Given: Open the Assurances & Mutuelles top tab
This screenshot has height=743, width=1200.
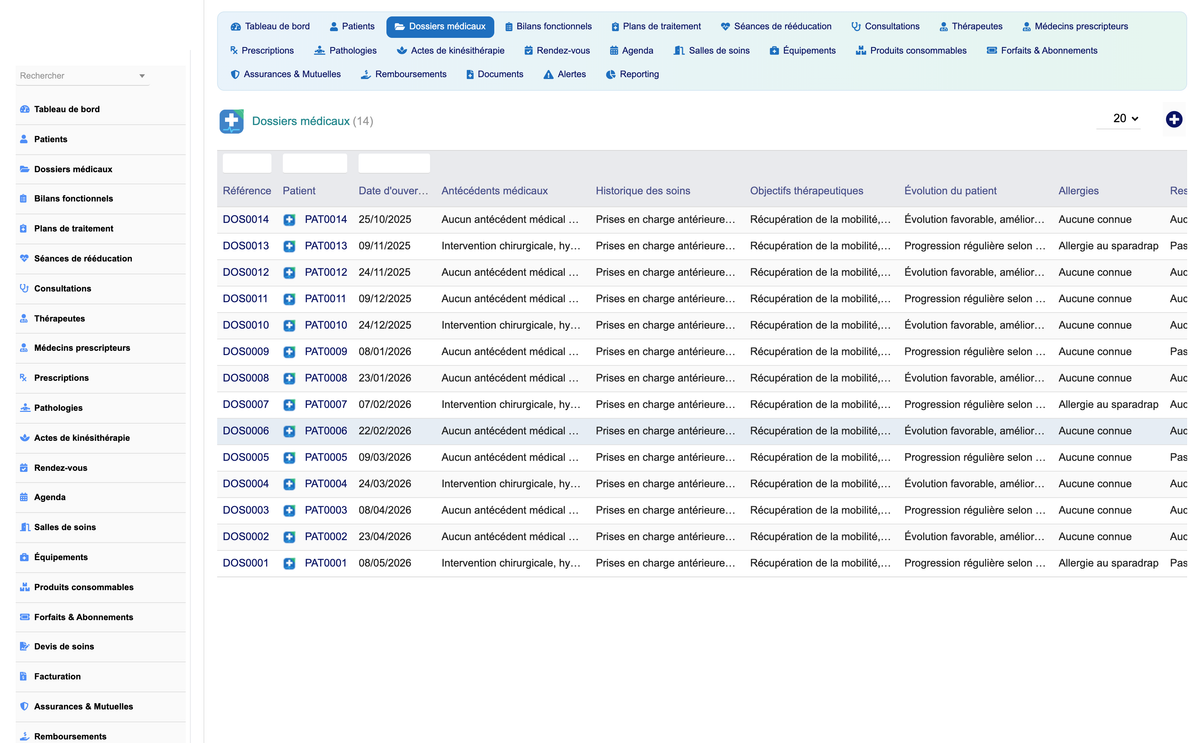Looking at the screenshot, I should (x=285, y=74).
